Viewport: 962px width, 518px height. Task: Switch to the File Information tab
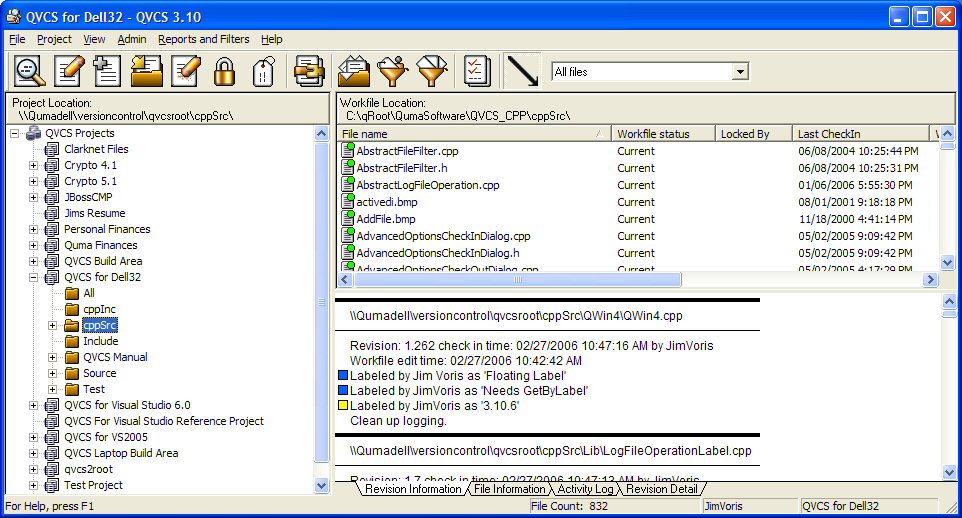click(509, 489)
